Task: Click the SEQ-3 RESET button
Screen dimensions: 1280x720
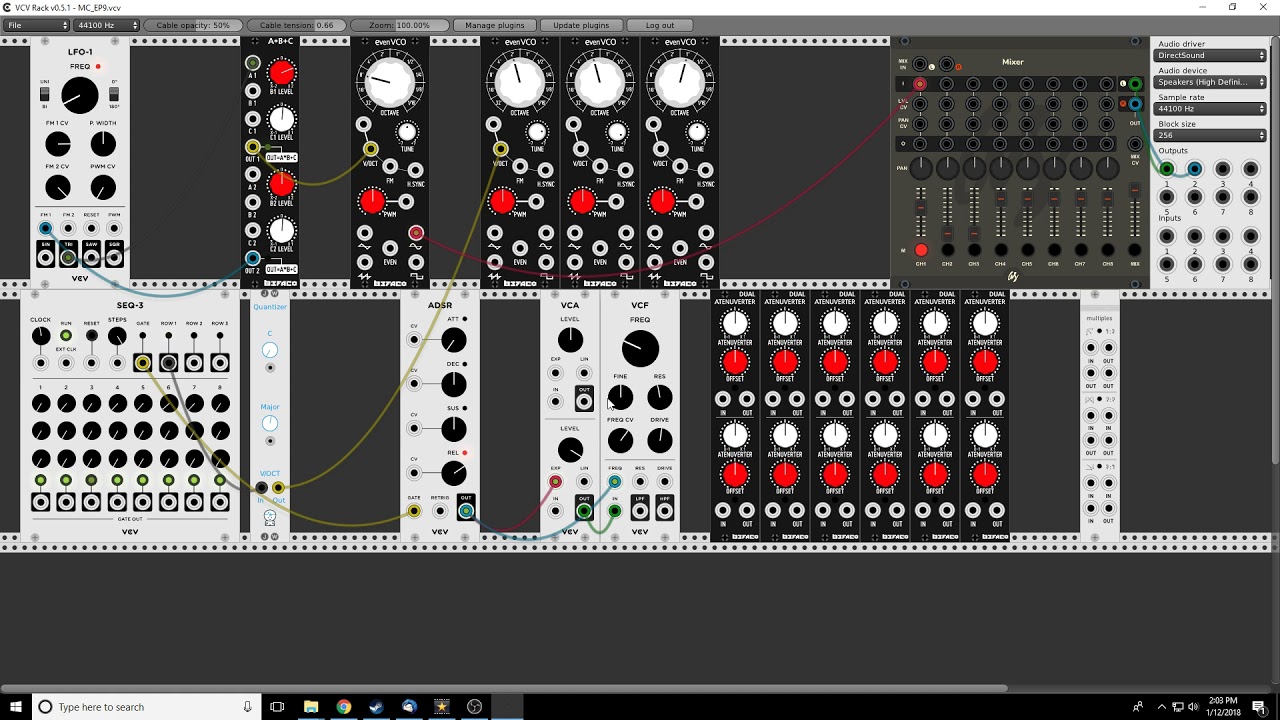Action: [x=91, y=336]
